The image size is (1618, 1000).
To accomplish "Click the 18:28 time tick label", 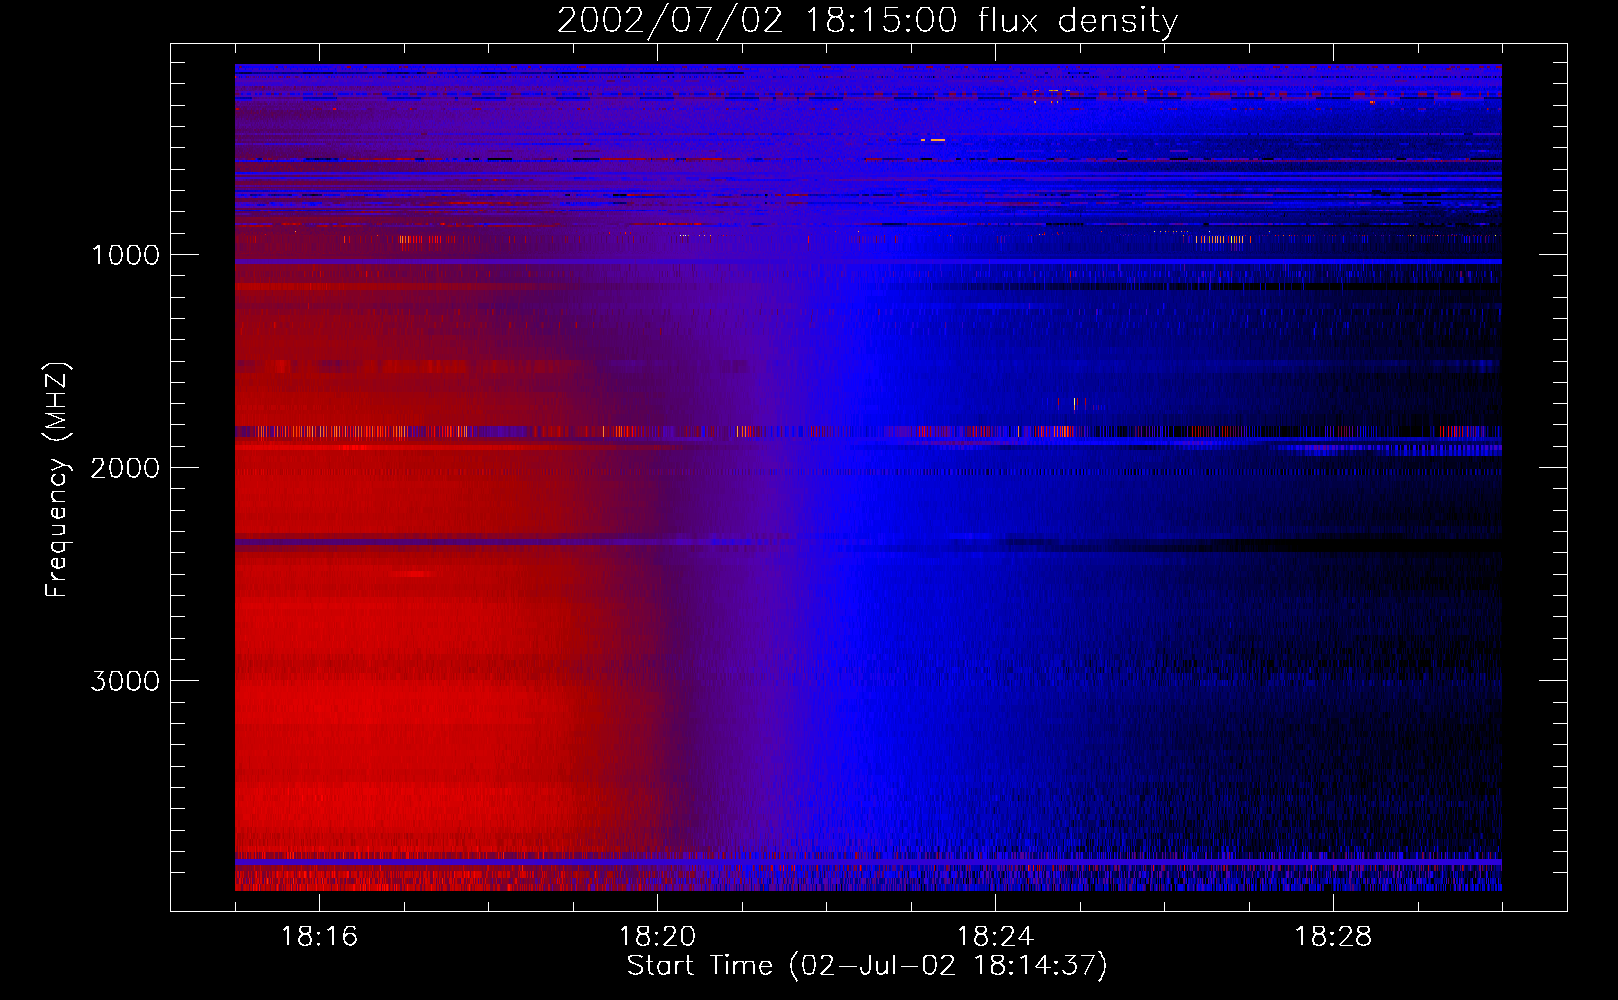I will point(1333,937).
